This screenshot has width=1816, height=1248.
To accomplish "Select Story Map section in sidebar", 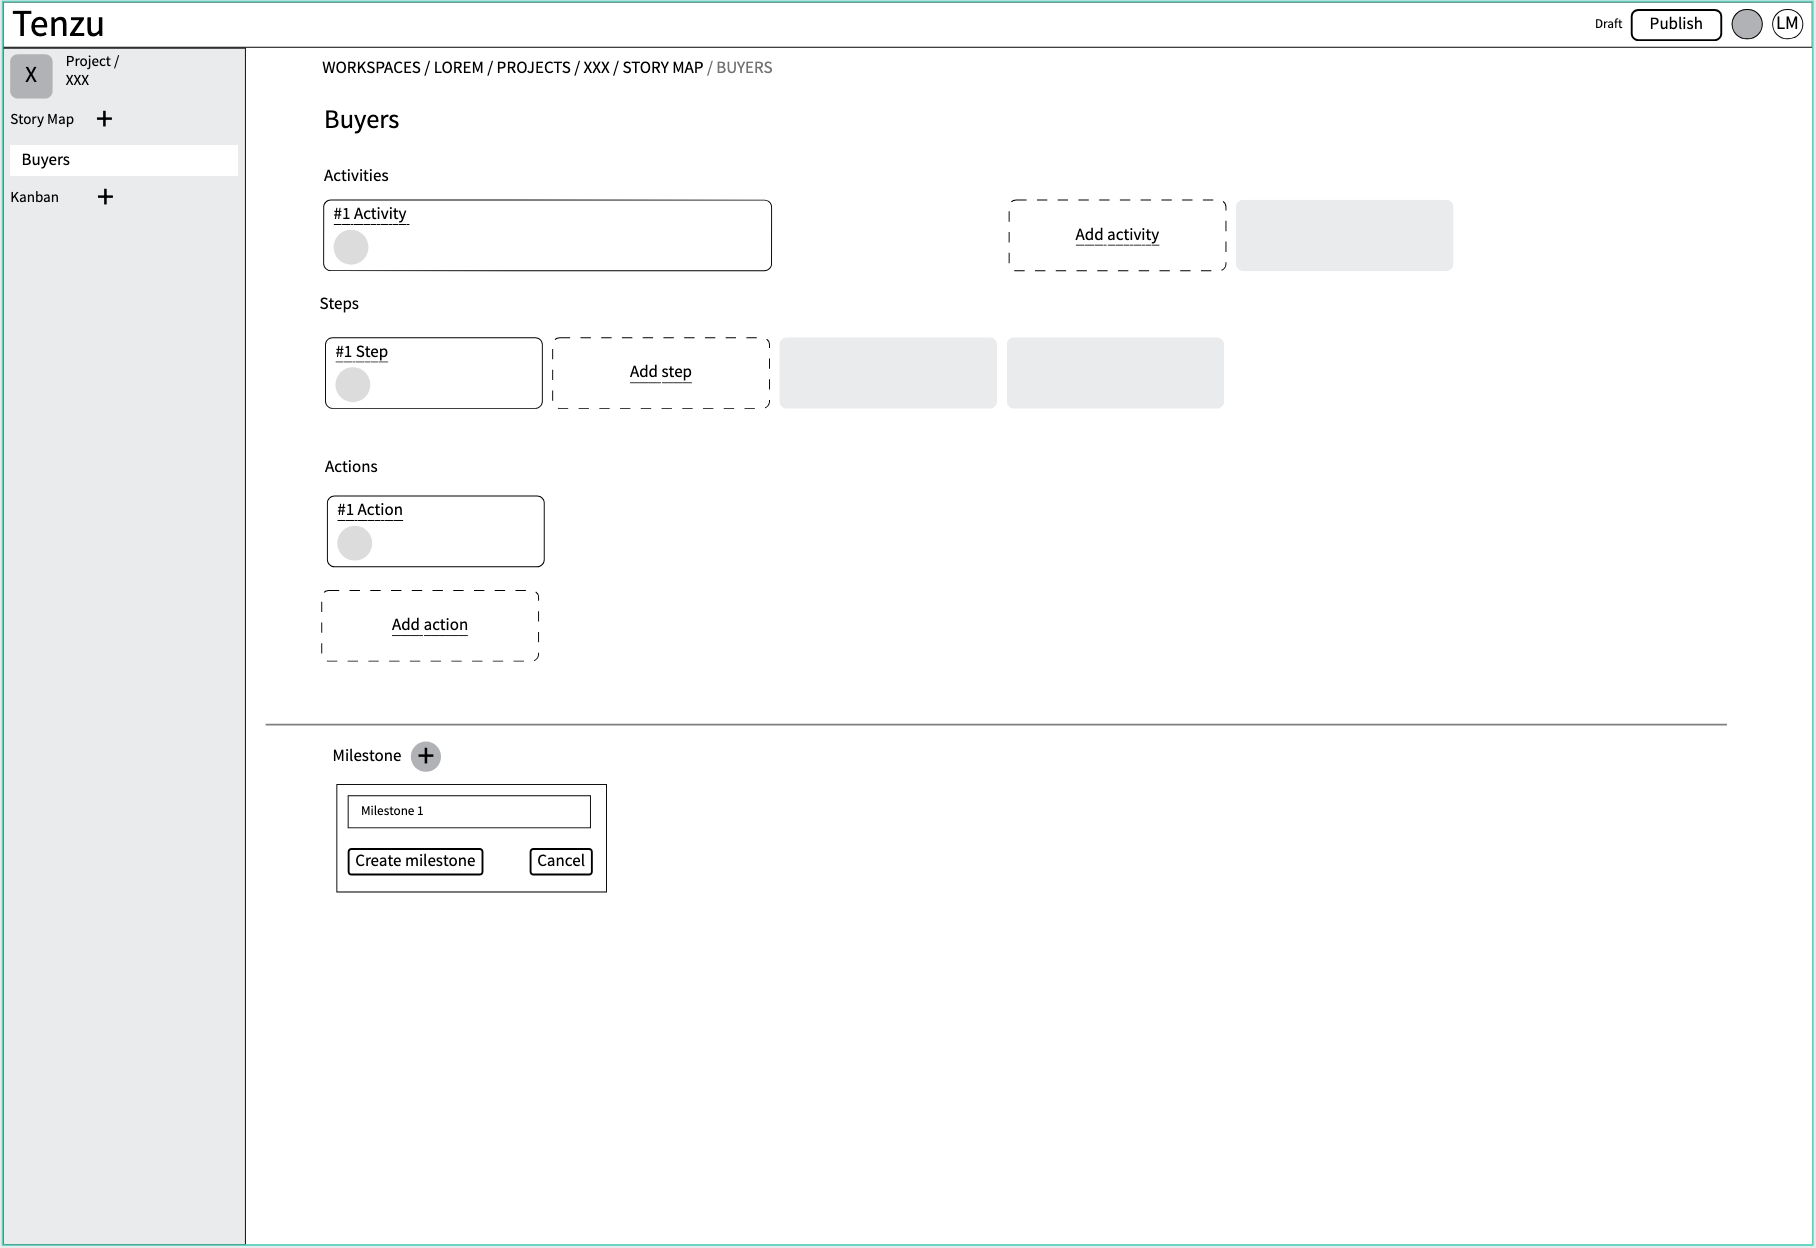I will pyautogui.click(x=42, y=119).
